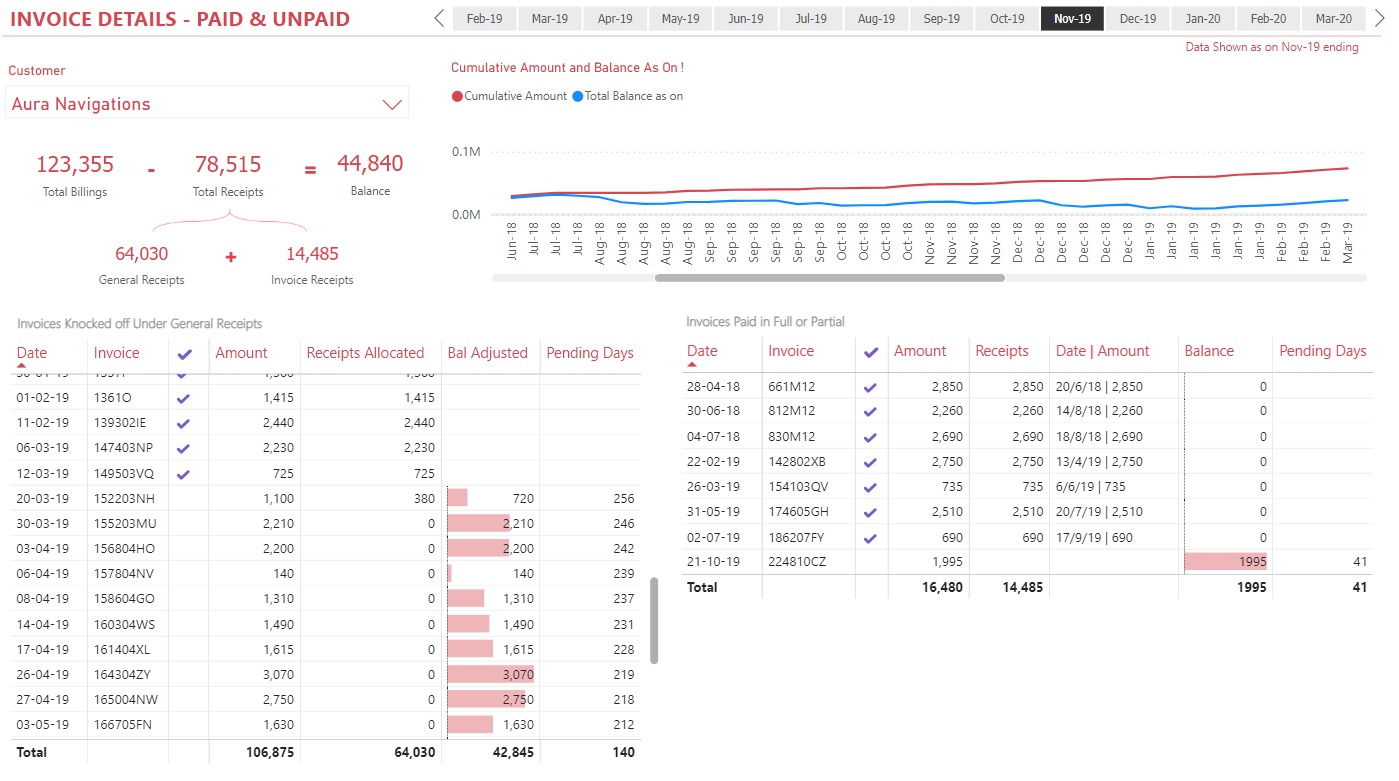The width and height of the screenshot is (1399, 781).
Task: Switch to the Feb-19 month tab
Action: pos(485,19)
